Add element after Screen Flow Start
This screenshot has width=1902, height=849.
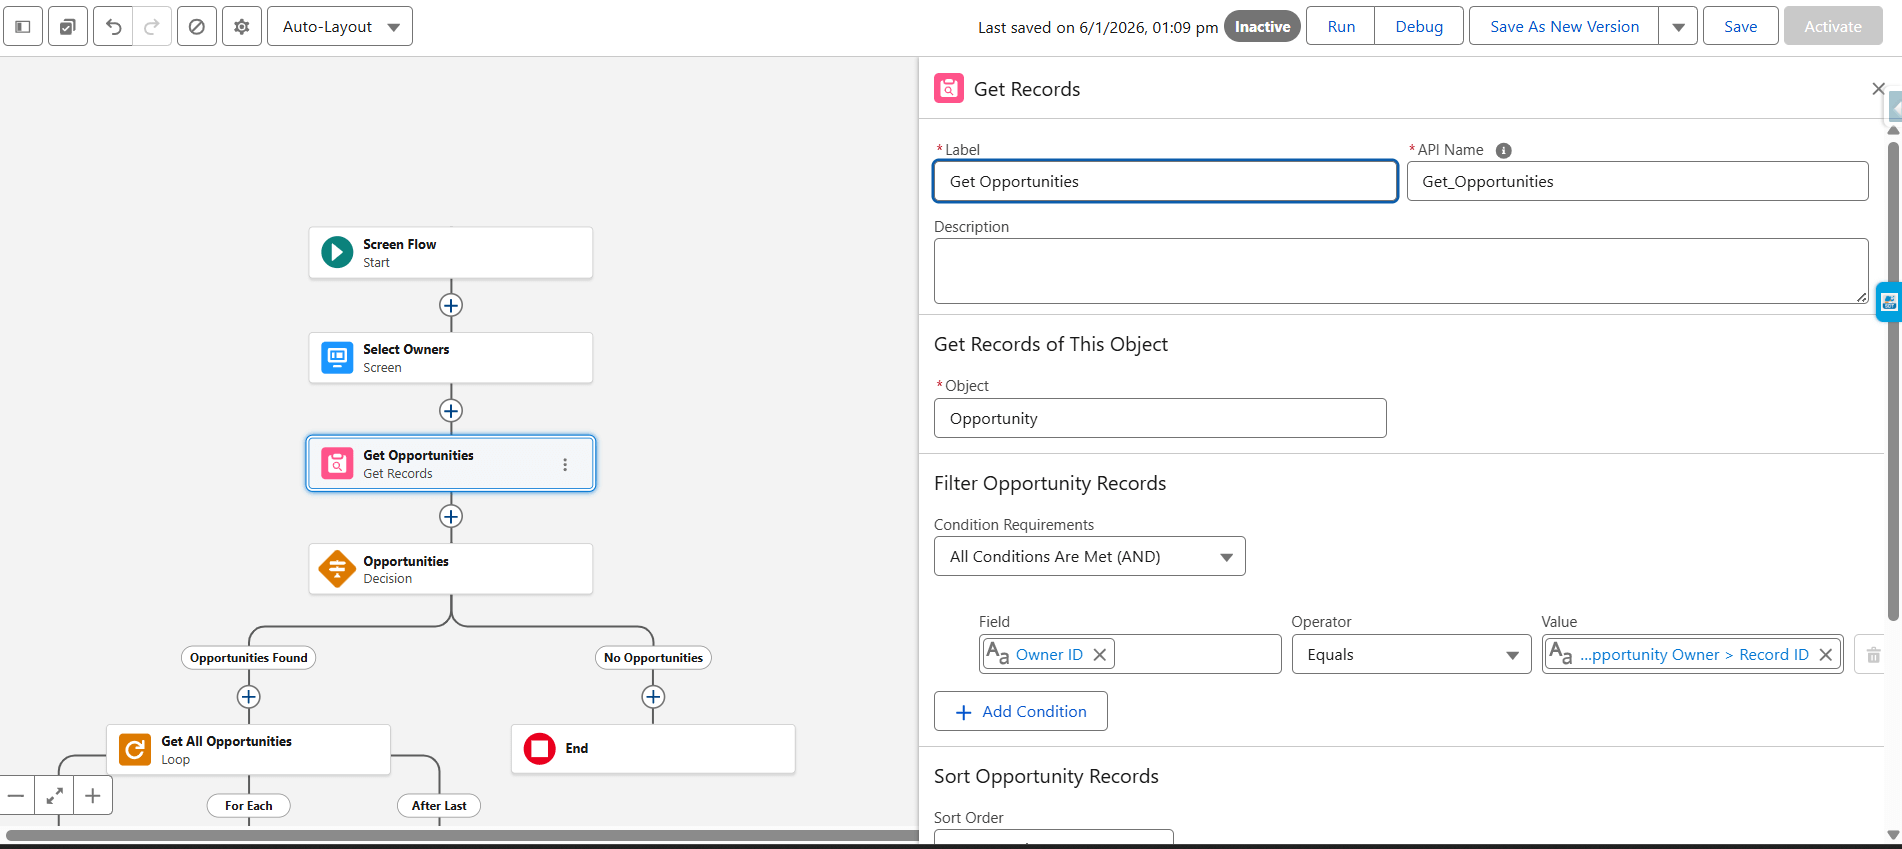click(x=451, y=305)
